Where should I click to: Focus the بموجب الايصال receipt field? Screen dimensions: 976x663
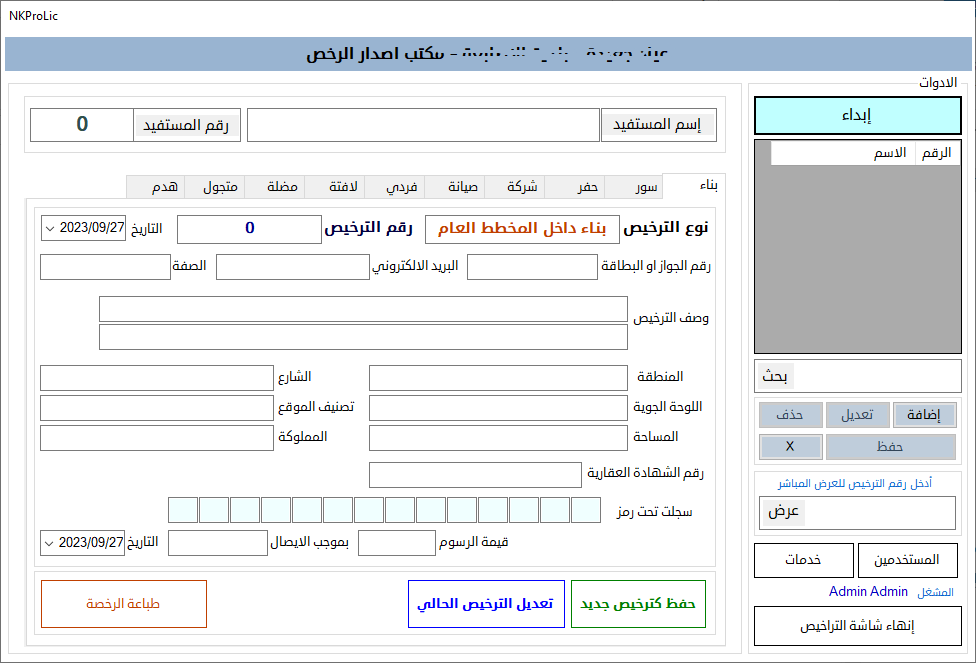(218, 543)
